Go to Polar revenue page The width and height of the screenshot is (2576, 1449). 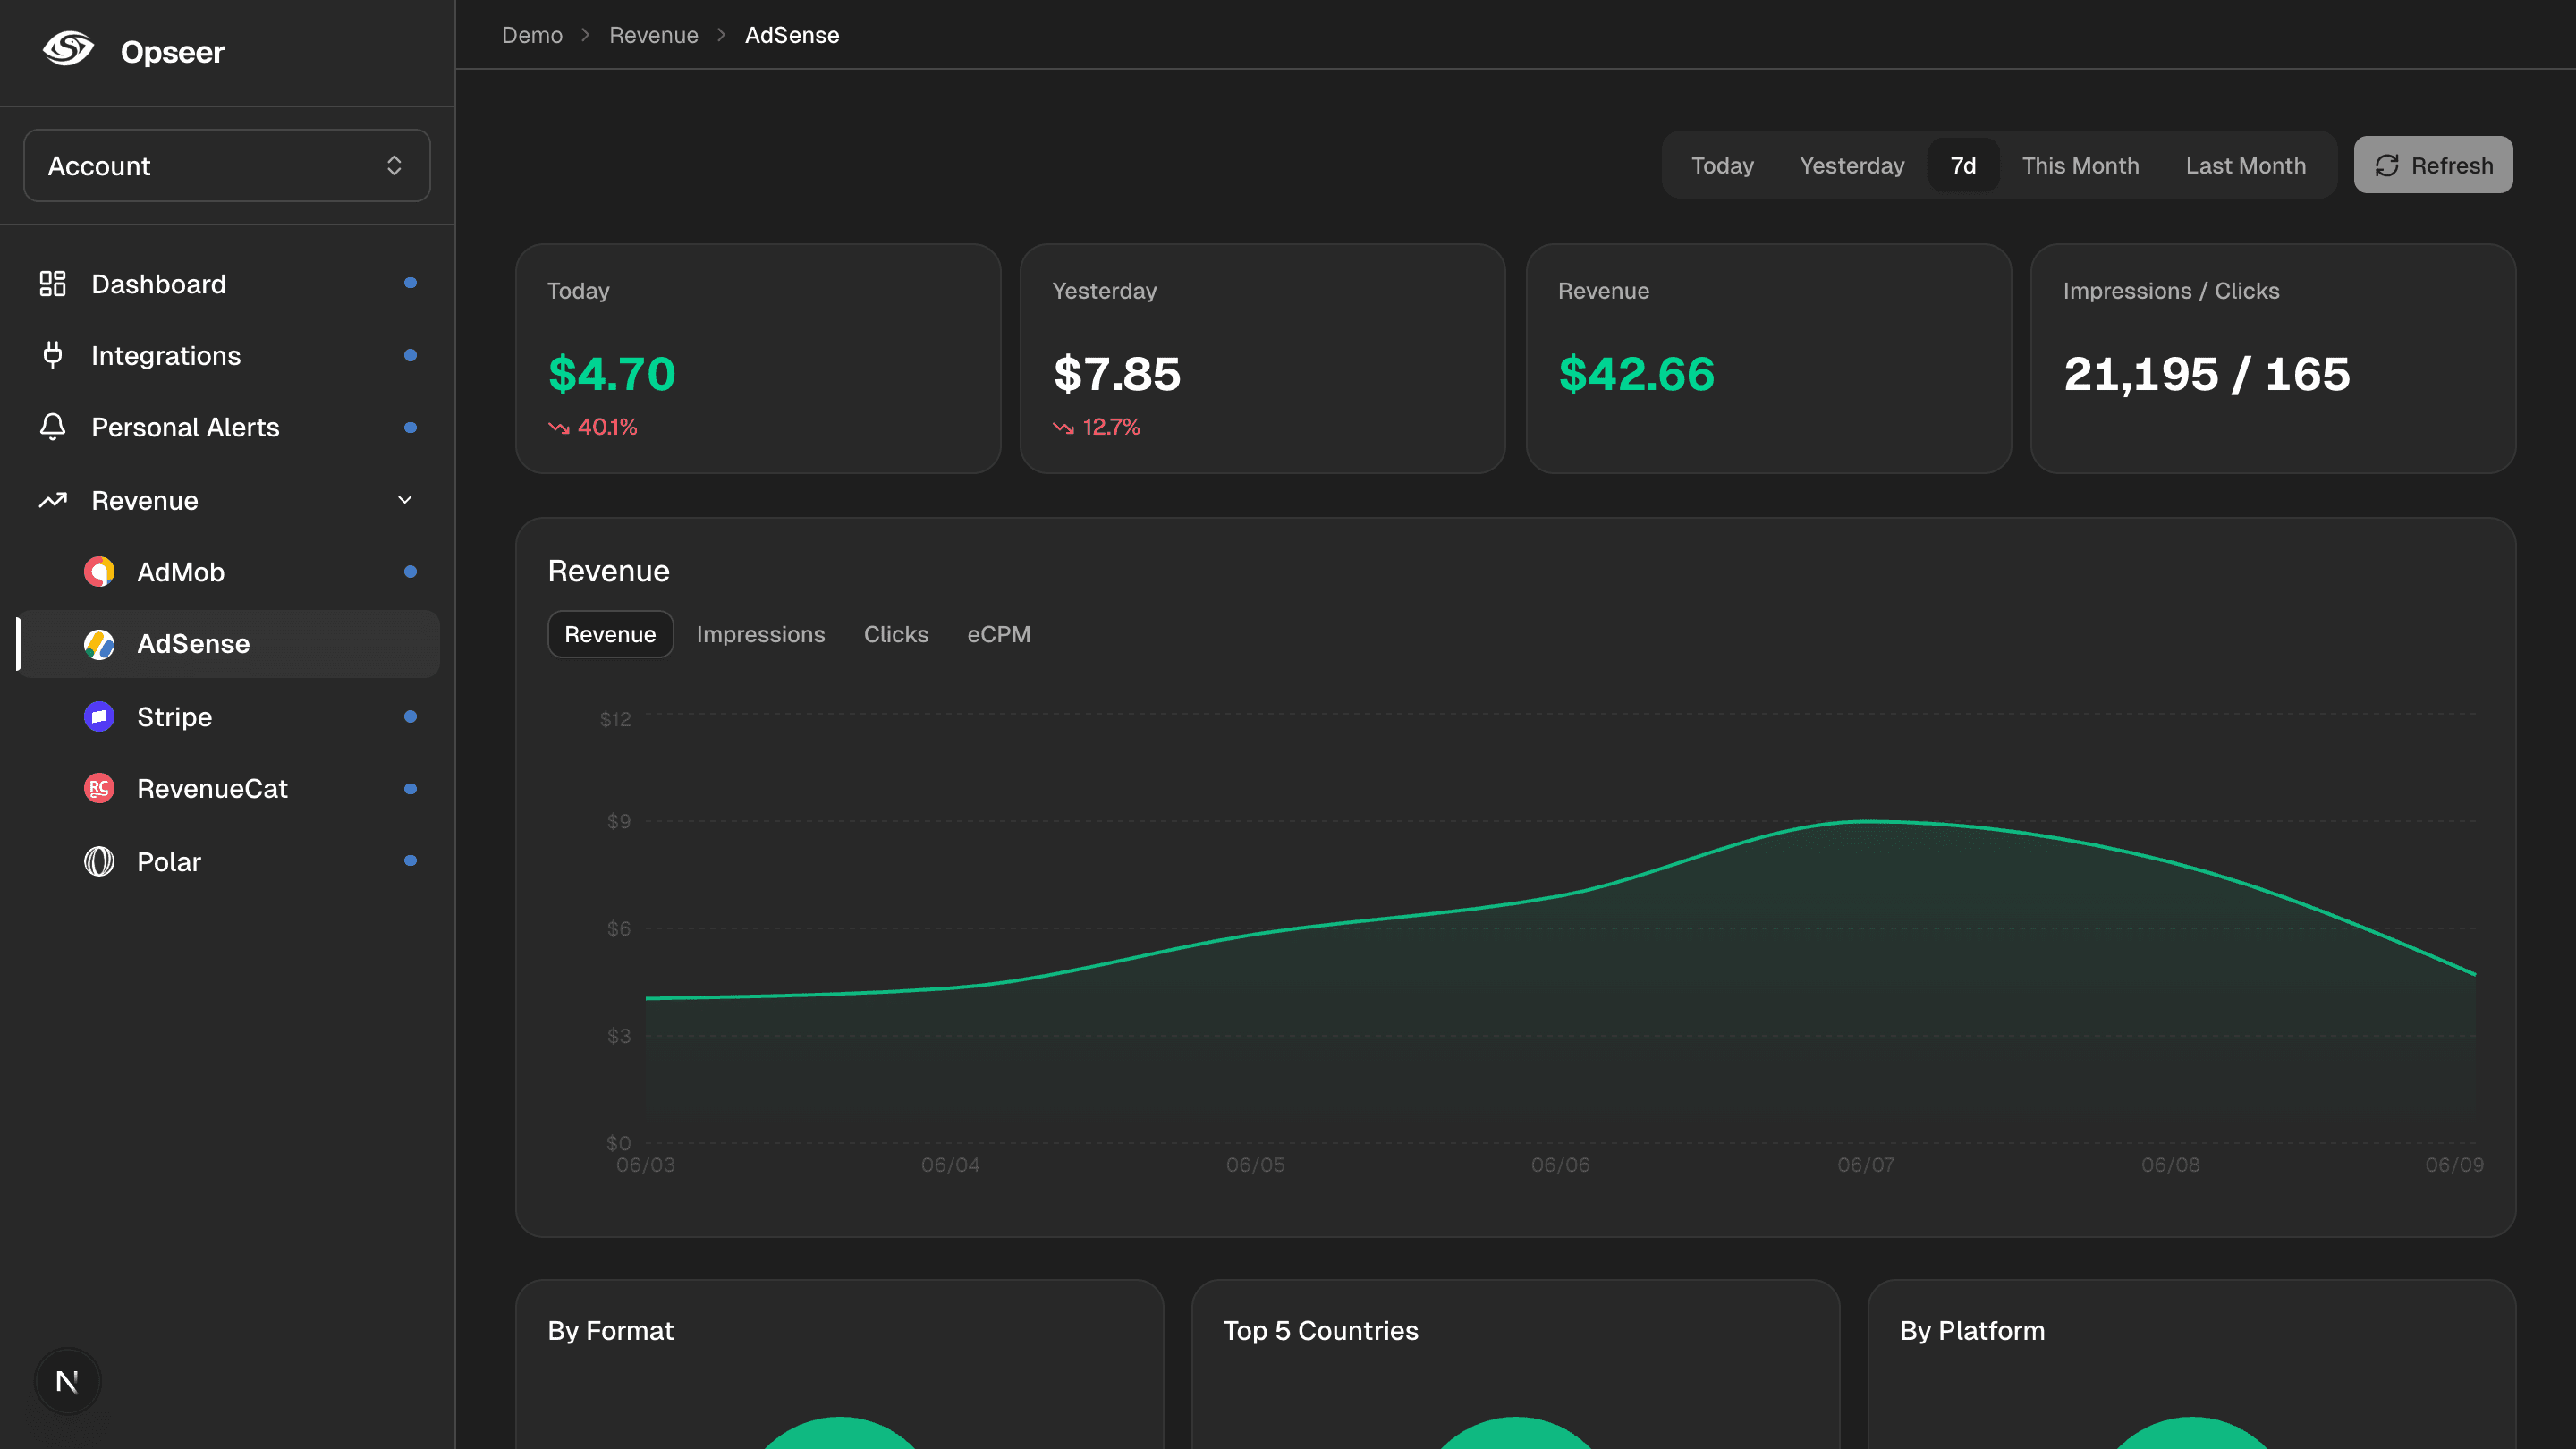[227, 862]
